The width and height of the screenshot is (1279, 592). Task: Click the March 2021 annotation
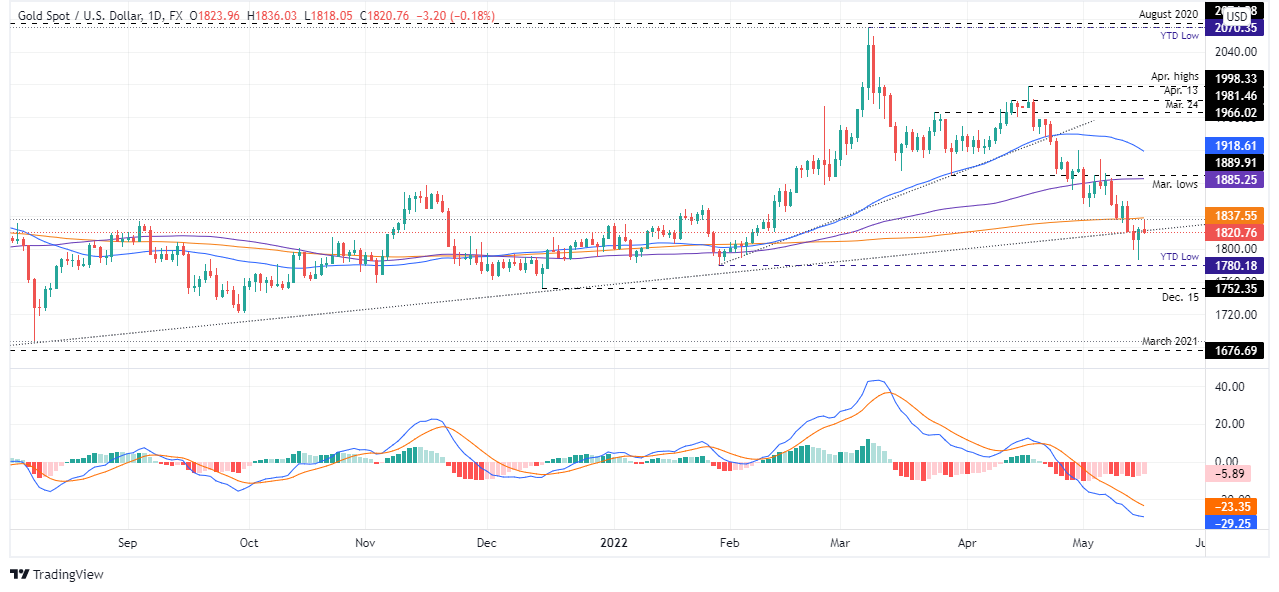click(x=1170, y=341)
